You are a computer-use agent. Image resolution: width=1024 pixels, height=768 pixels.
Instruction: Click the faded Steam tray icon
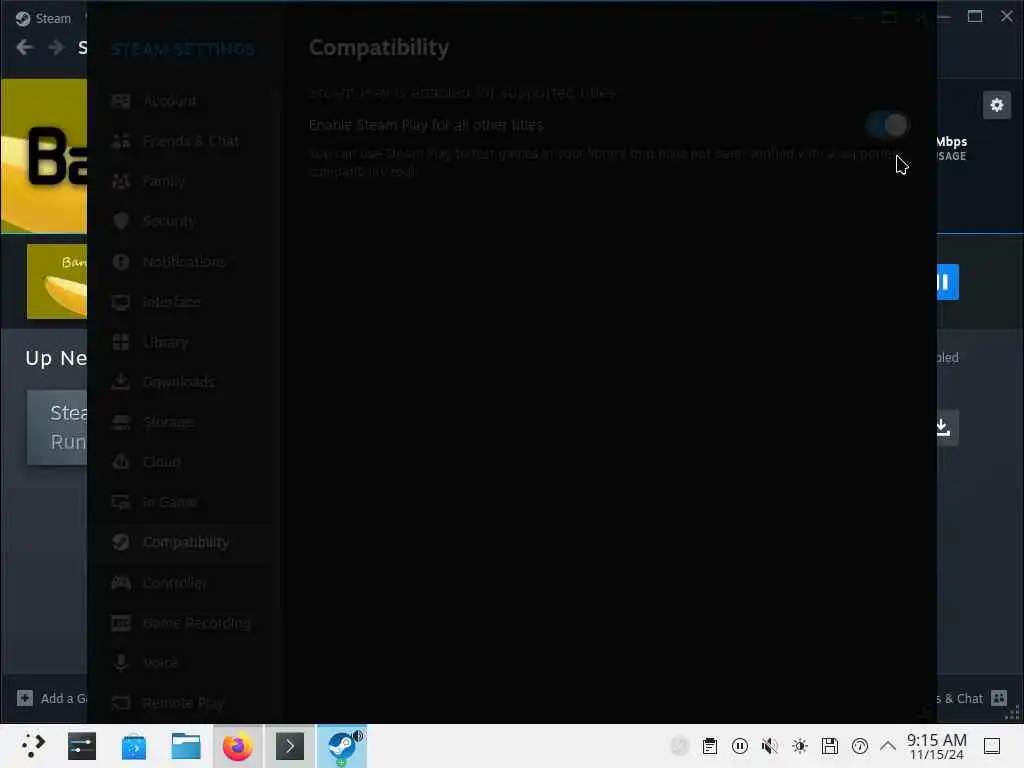(x=680, y=746)
